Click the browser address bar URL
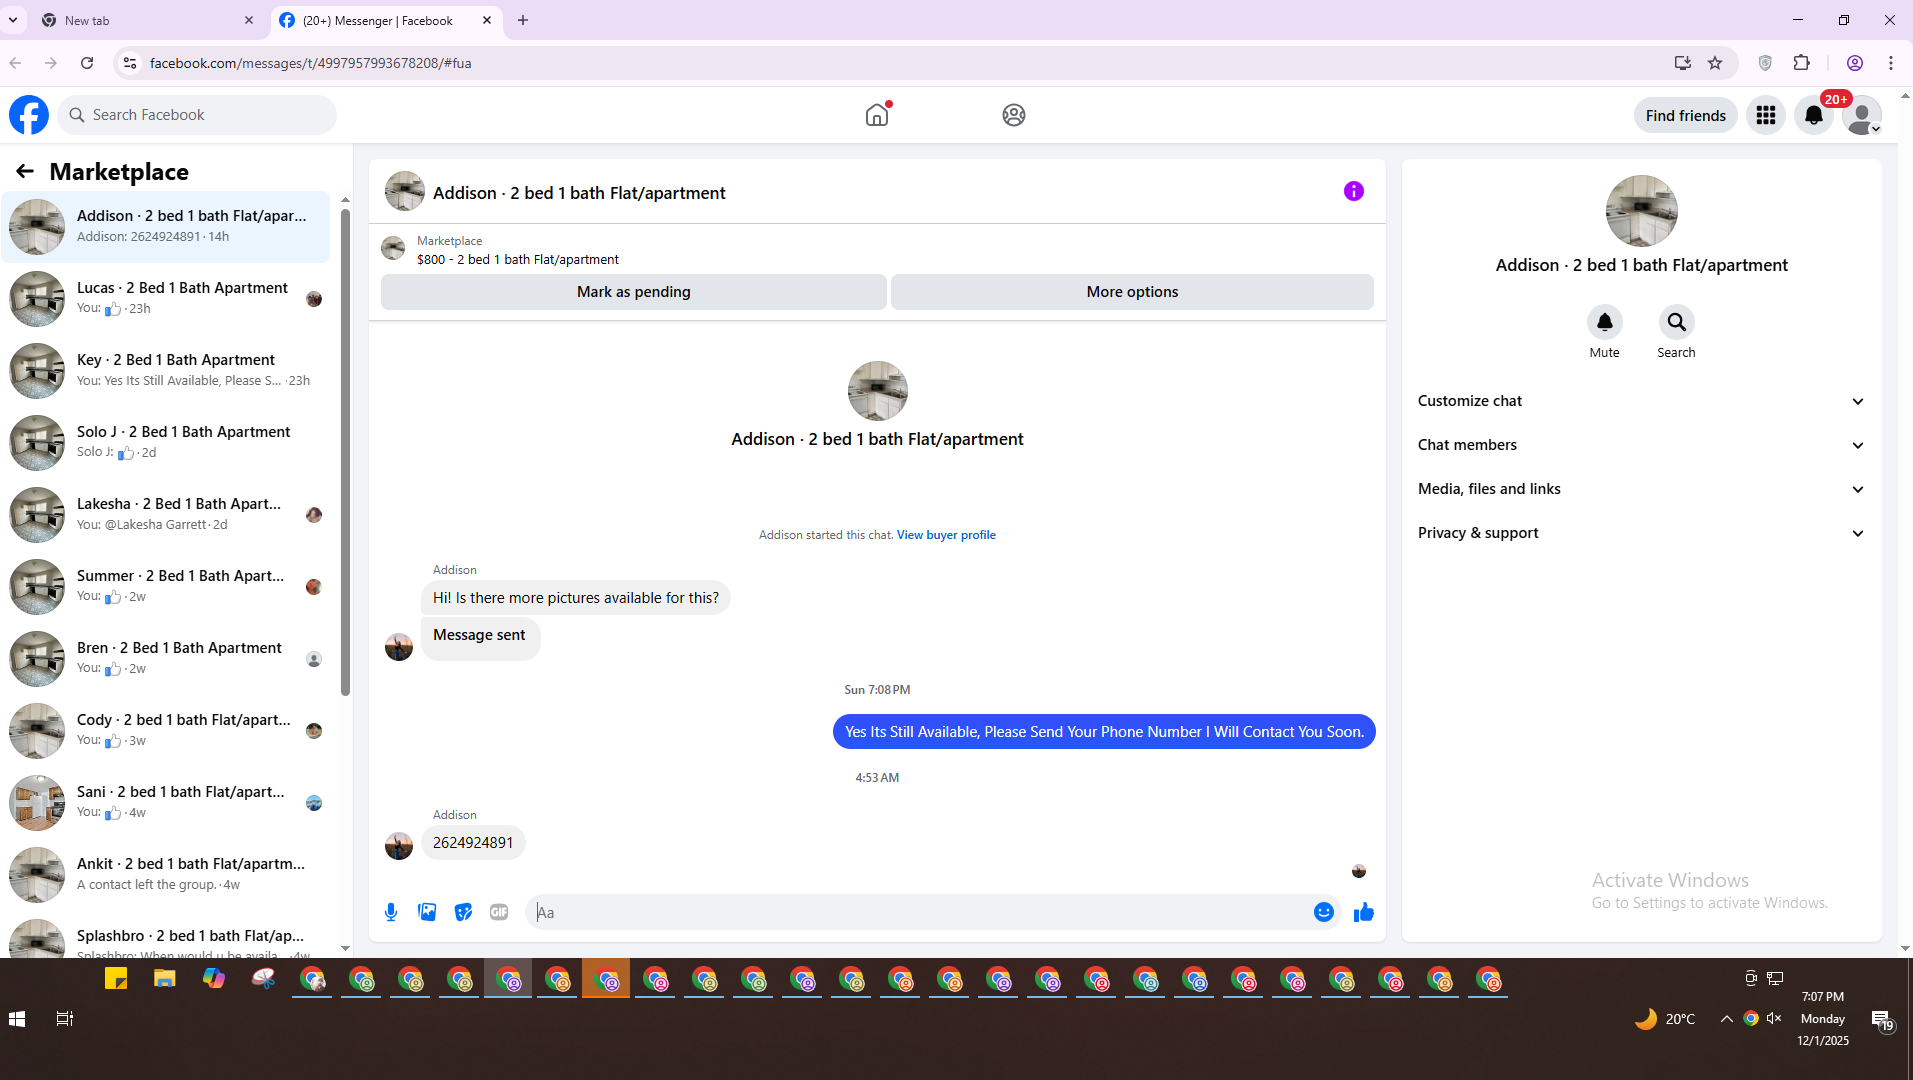Screen dimensions: 1913x1080 click(311, 63)
